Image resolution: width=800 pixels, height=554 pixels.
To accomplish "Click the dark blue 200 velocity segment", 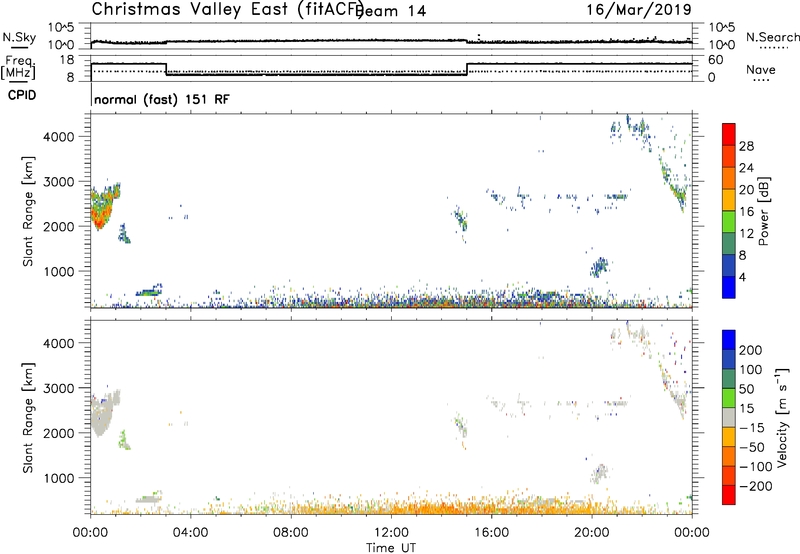I will click(x=729, y=340).
